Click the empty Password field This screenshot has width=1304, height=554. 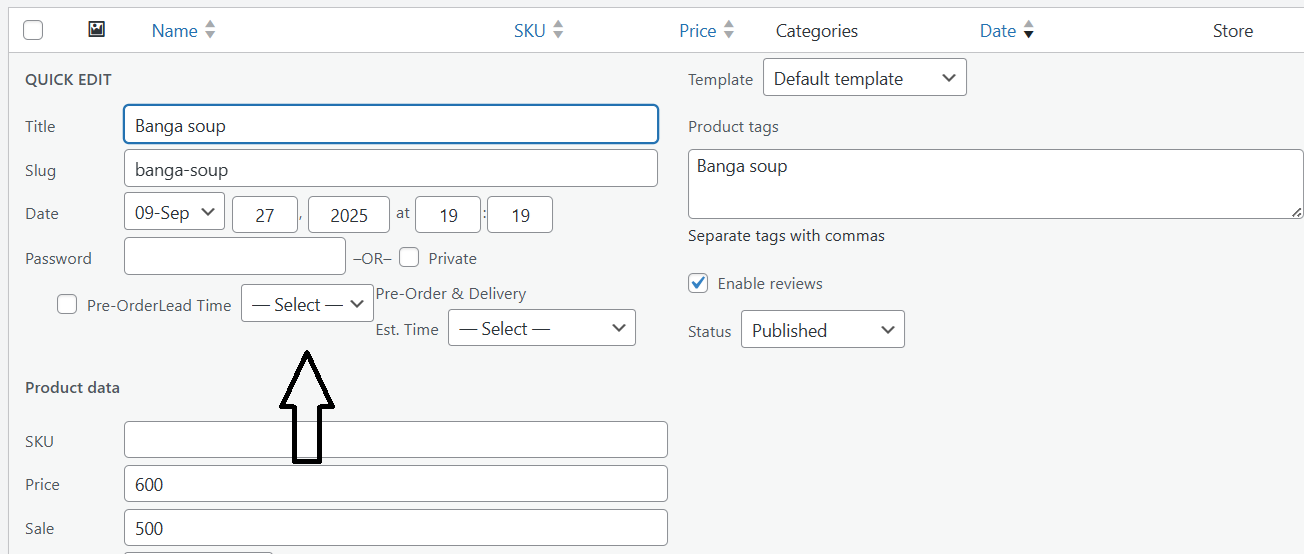(x=234, y=257)
